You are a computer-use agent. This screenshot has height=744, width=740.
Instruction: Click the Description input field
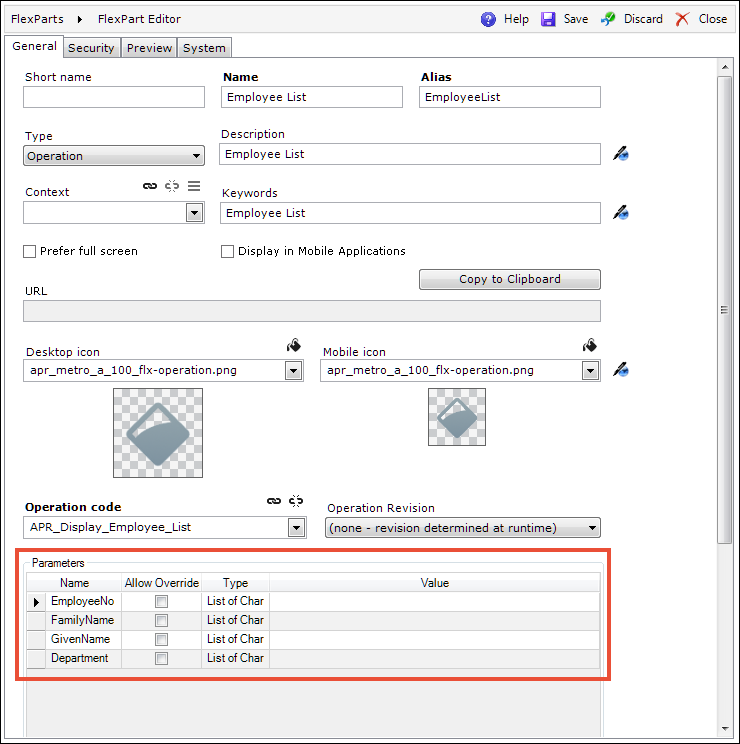(410, 154)
